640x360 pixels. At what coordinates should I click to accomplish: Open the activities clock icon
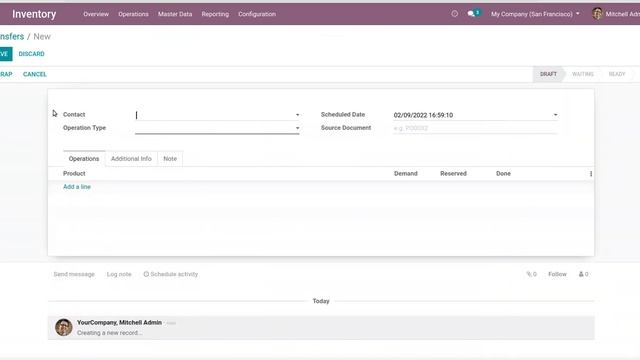pos(454,14)
